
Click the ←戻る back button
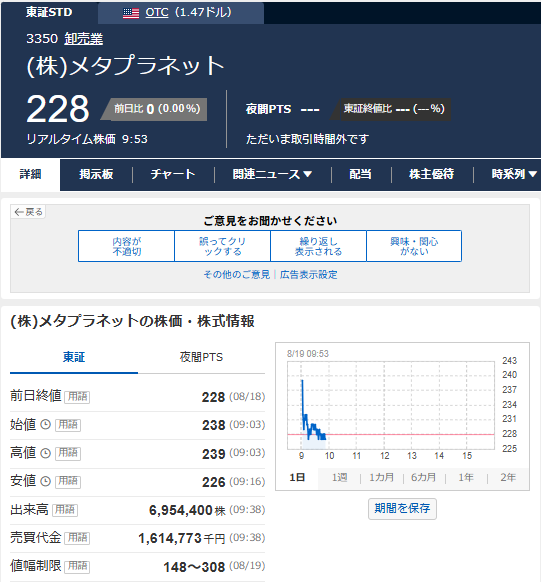tap(28, 212)
